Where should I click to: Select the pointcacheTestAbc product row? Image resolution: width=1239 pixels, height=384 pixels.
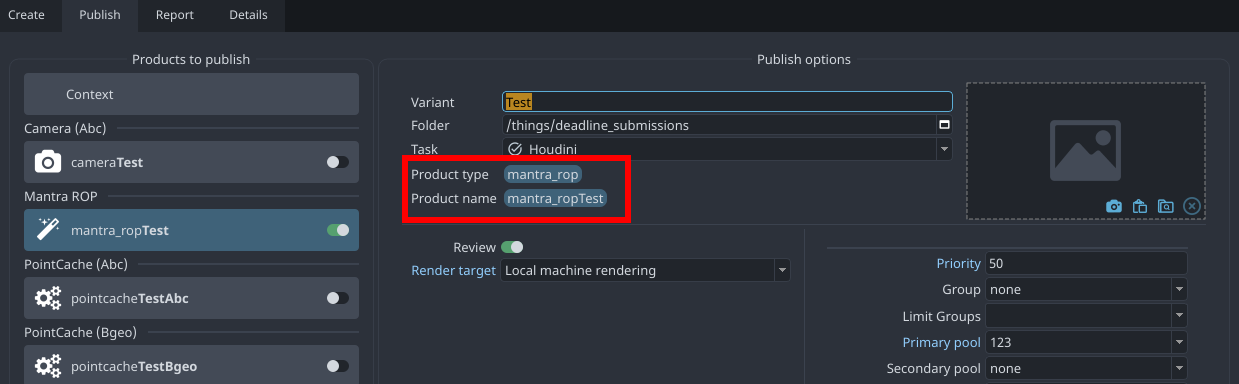(x=191, y=298)
